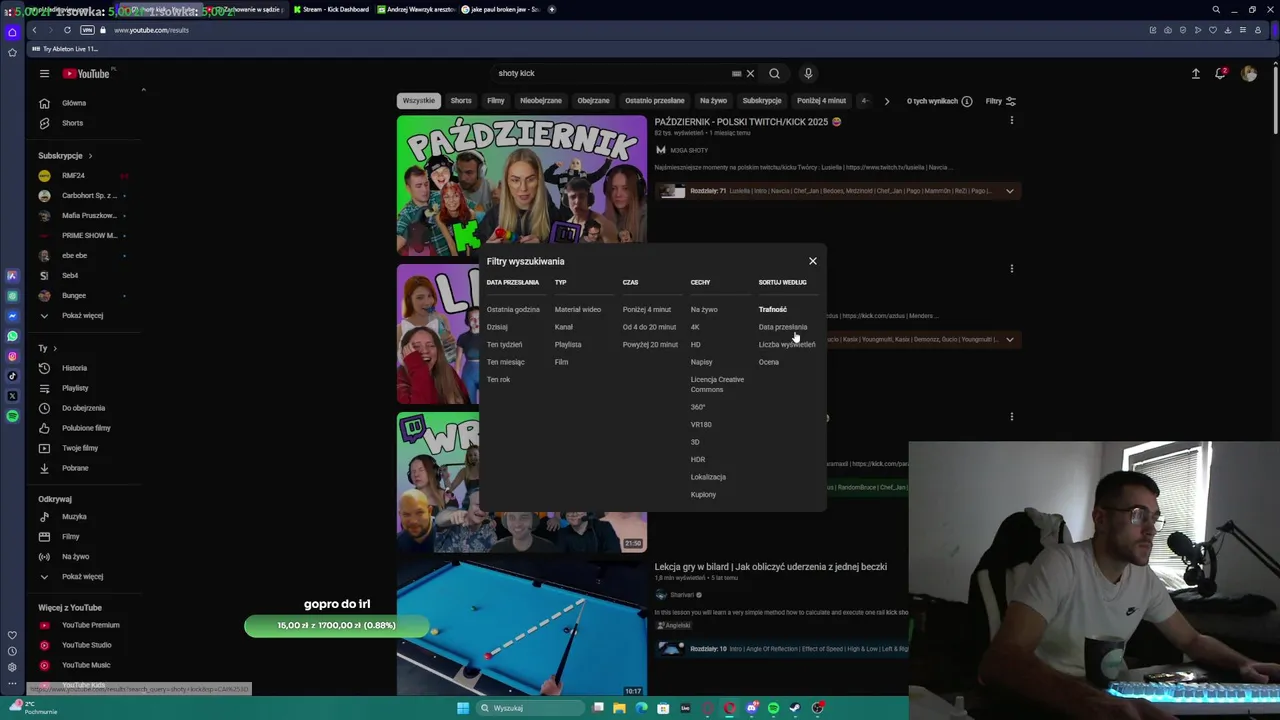Open O tych wynikach info

pos(938,101)
